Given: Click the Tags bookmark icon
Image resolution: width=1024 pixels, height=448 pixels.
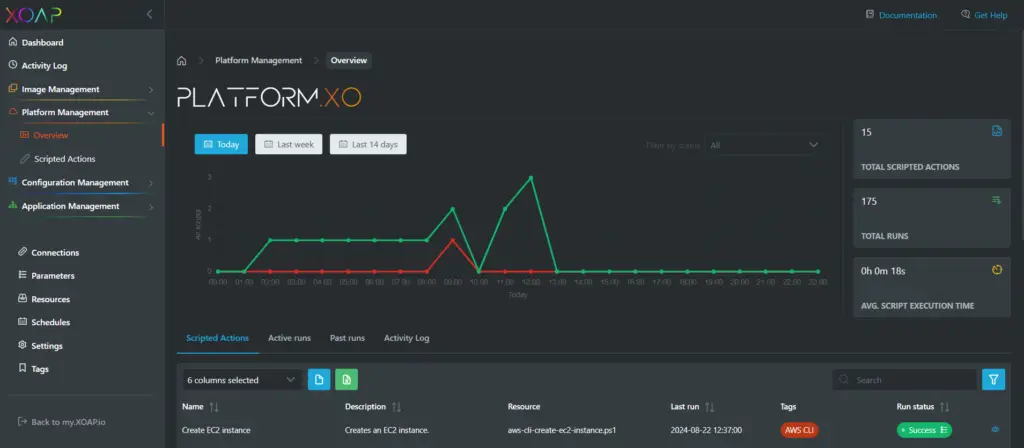Looking at the screenshot, I should tap(22, 368).
